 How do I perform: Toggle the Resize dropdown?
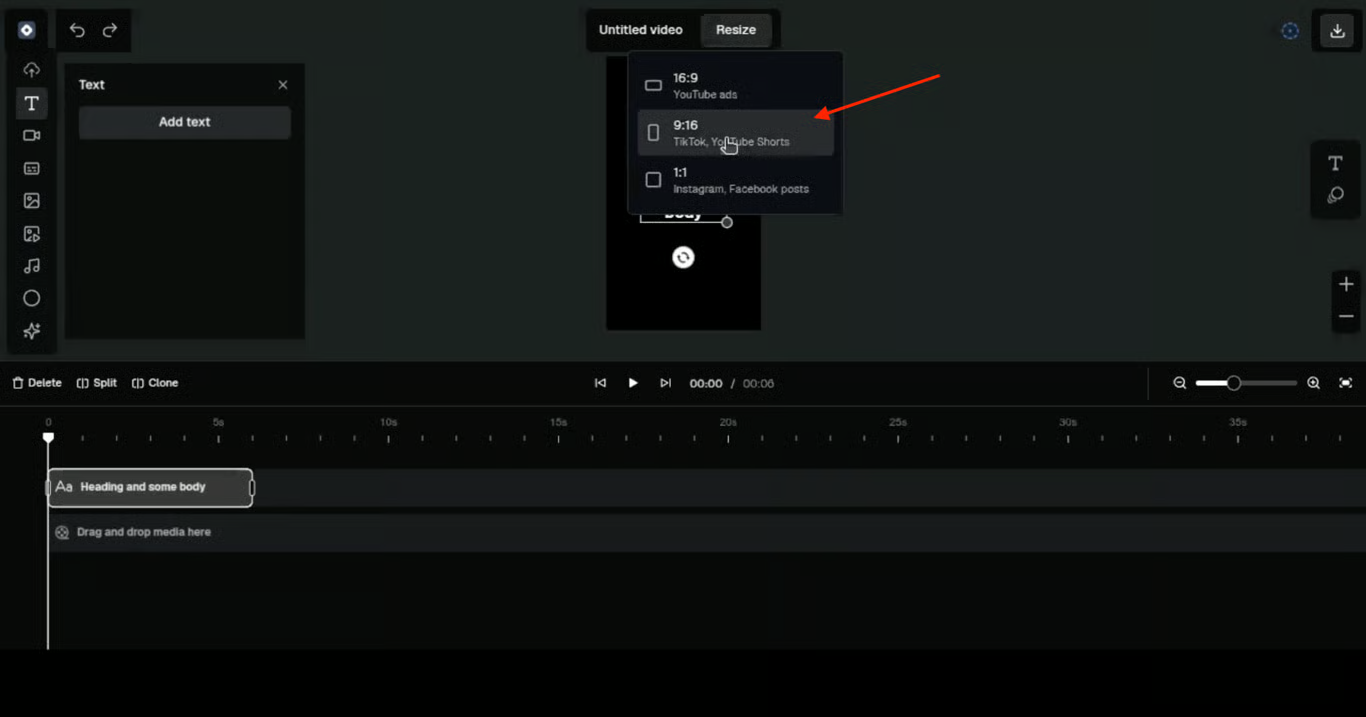(736, 30)
